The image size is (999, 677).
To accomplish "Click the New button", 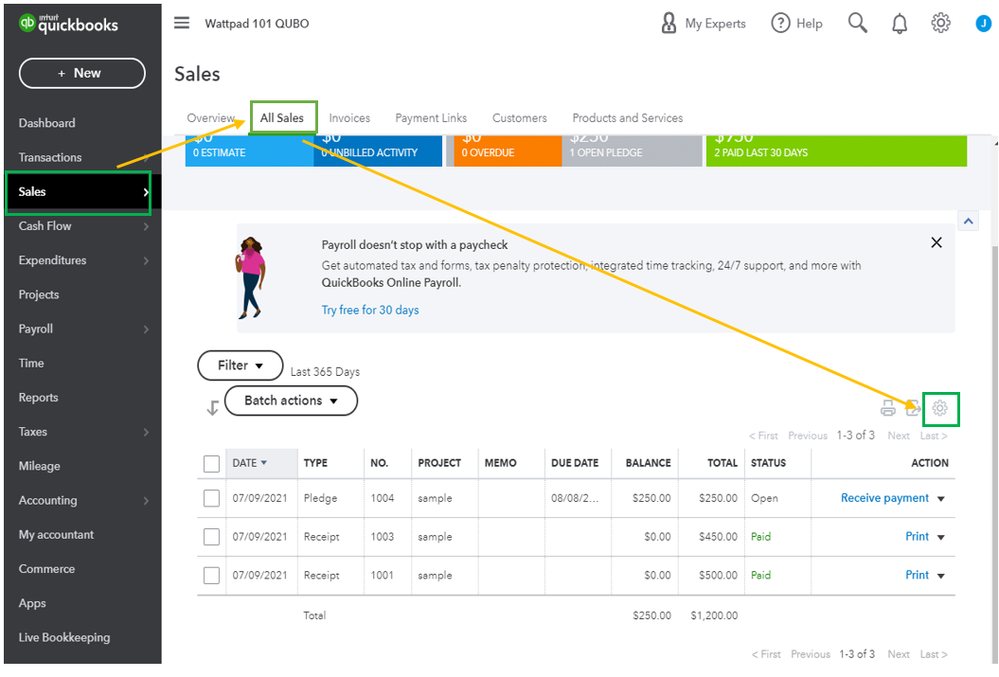I will 82,73.
